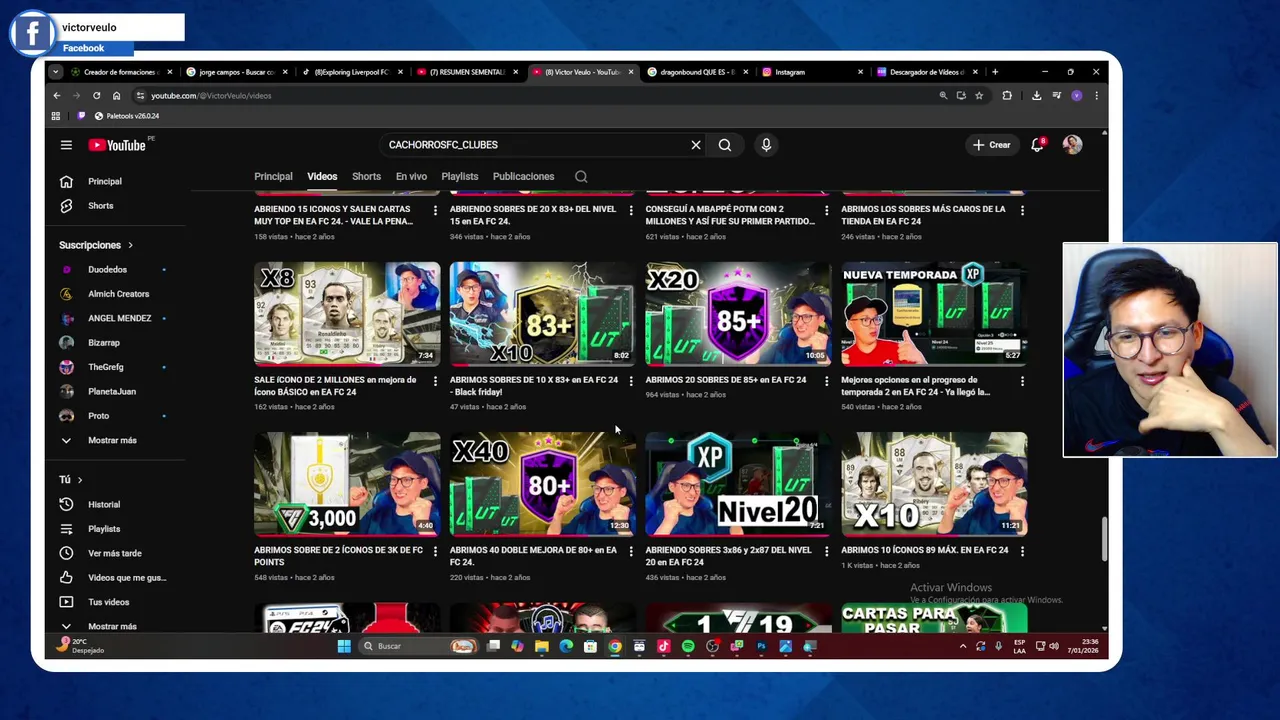Go back with the browser back arrow

point(57,96)
